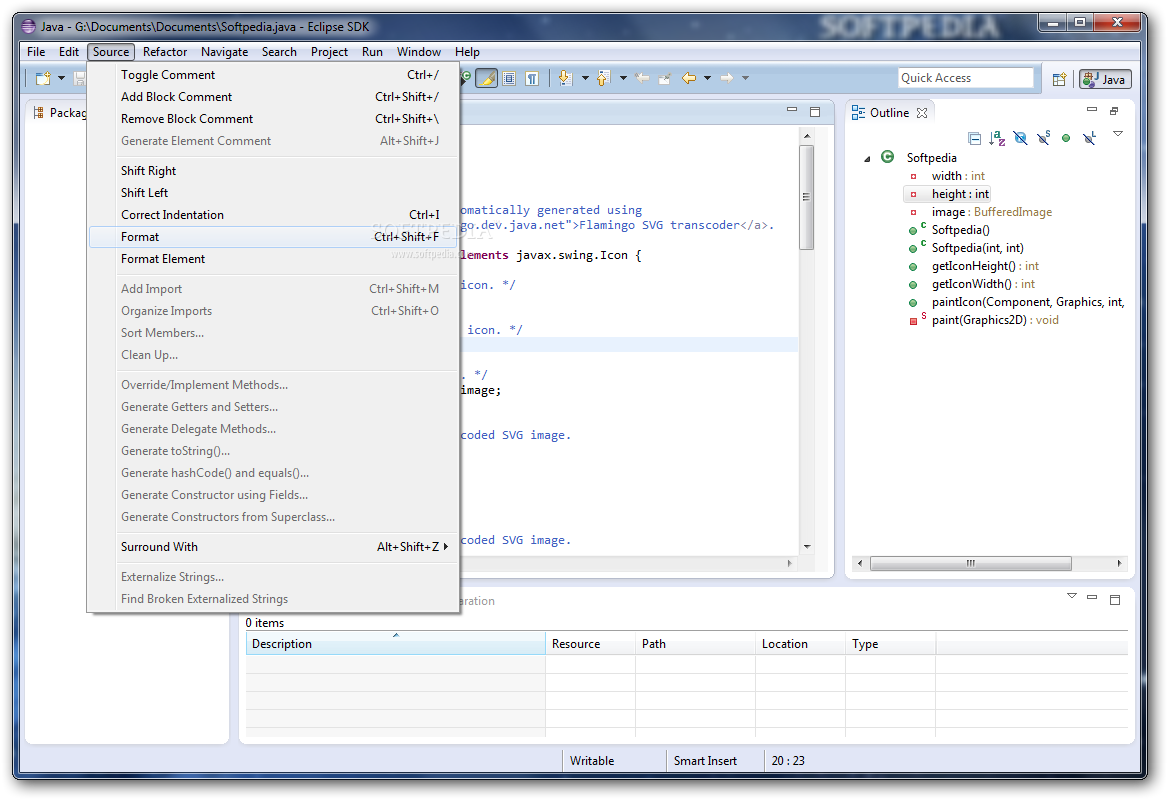
Task: Choose Format Element
Action: 273,258
